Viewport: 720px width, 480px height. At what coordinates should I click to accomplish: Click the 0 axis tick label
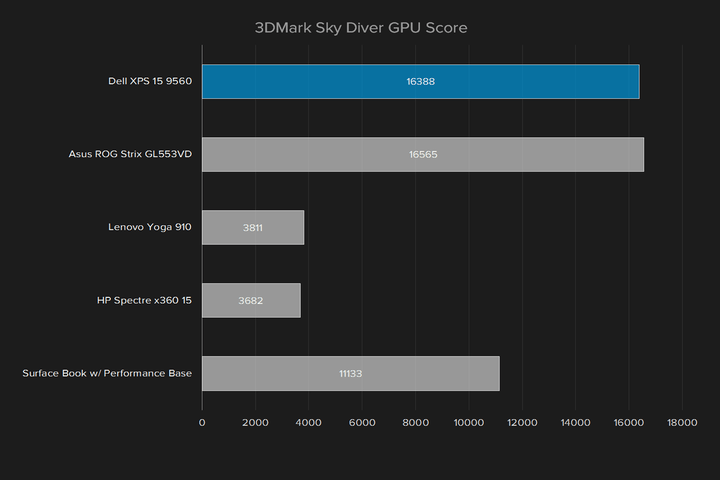coord(202,423)
